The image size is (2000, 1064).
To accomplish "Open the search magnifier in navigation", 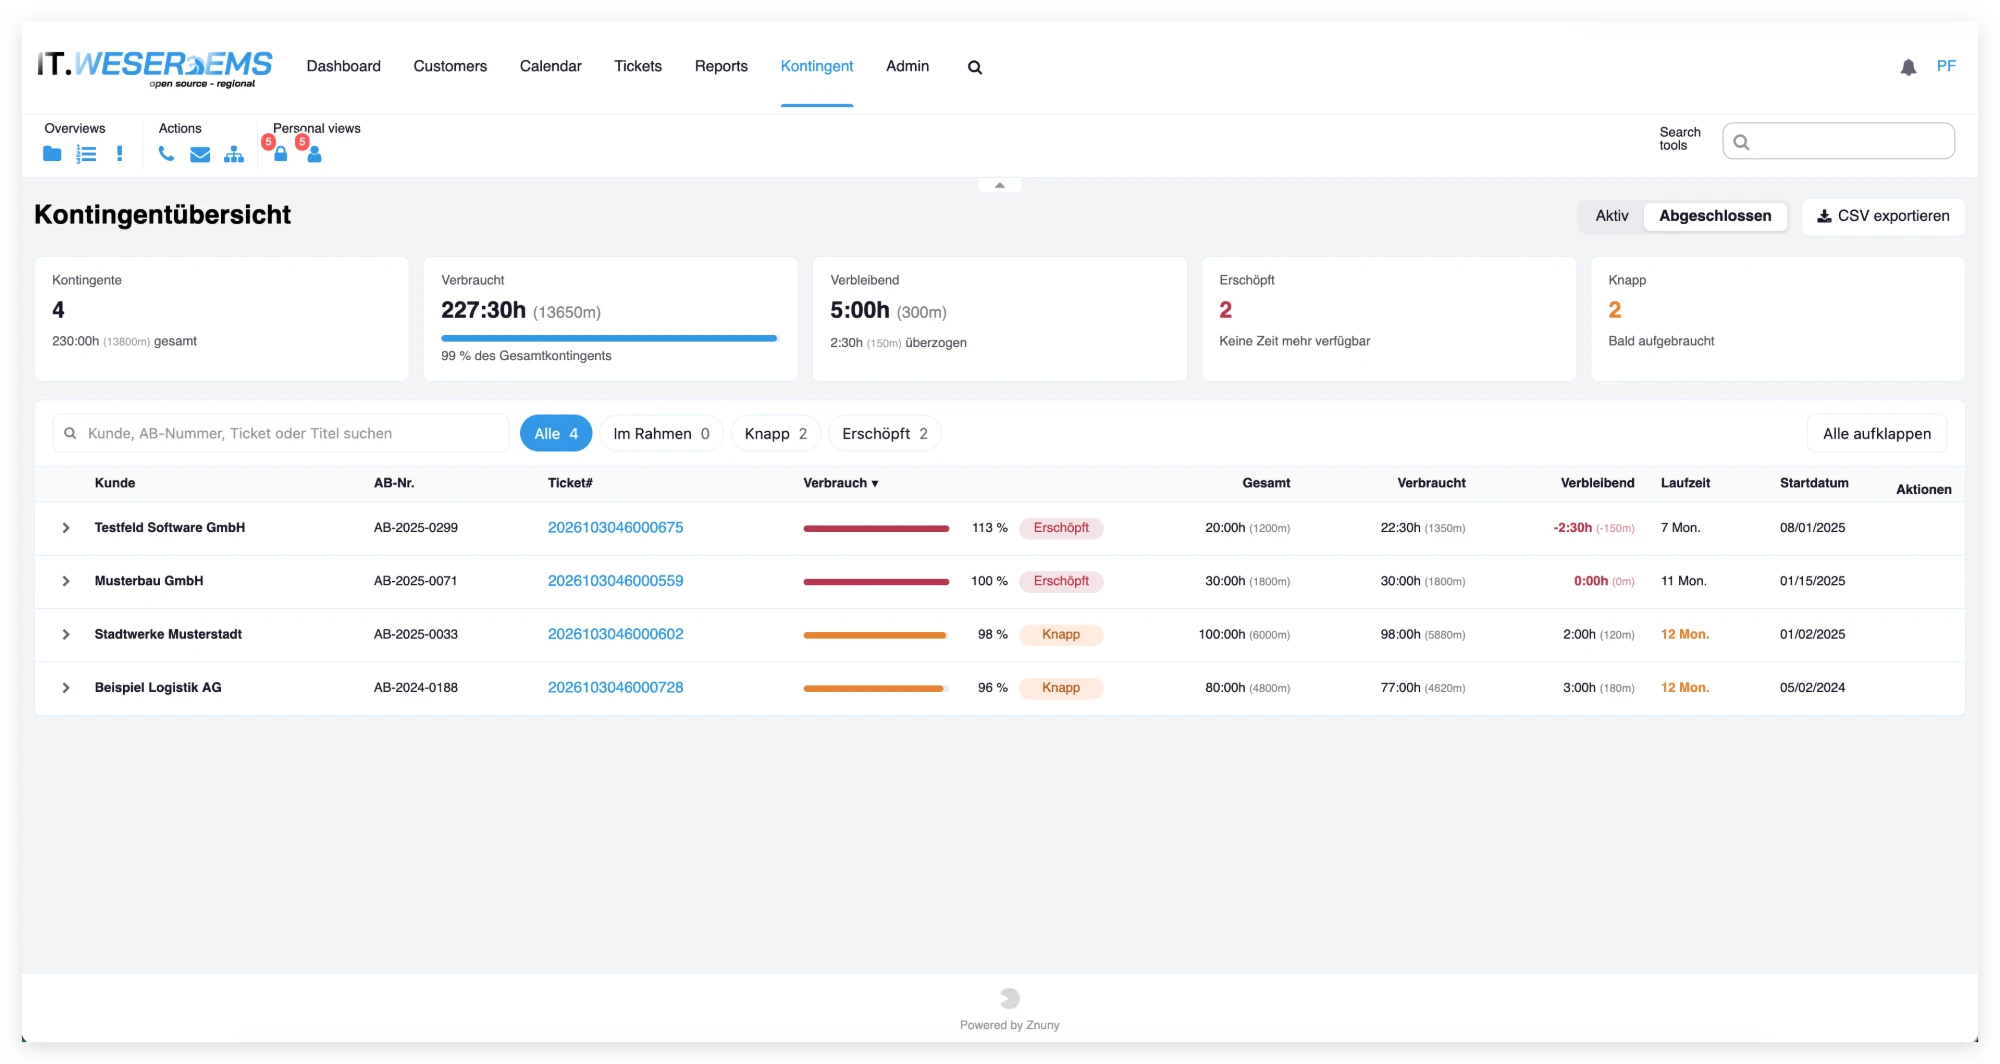I will click(975, 67).
